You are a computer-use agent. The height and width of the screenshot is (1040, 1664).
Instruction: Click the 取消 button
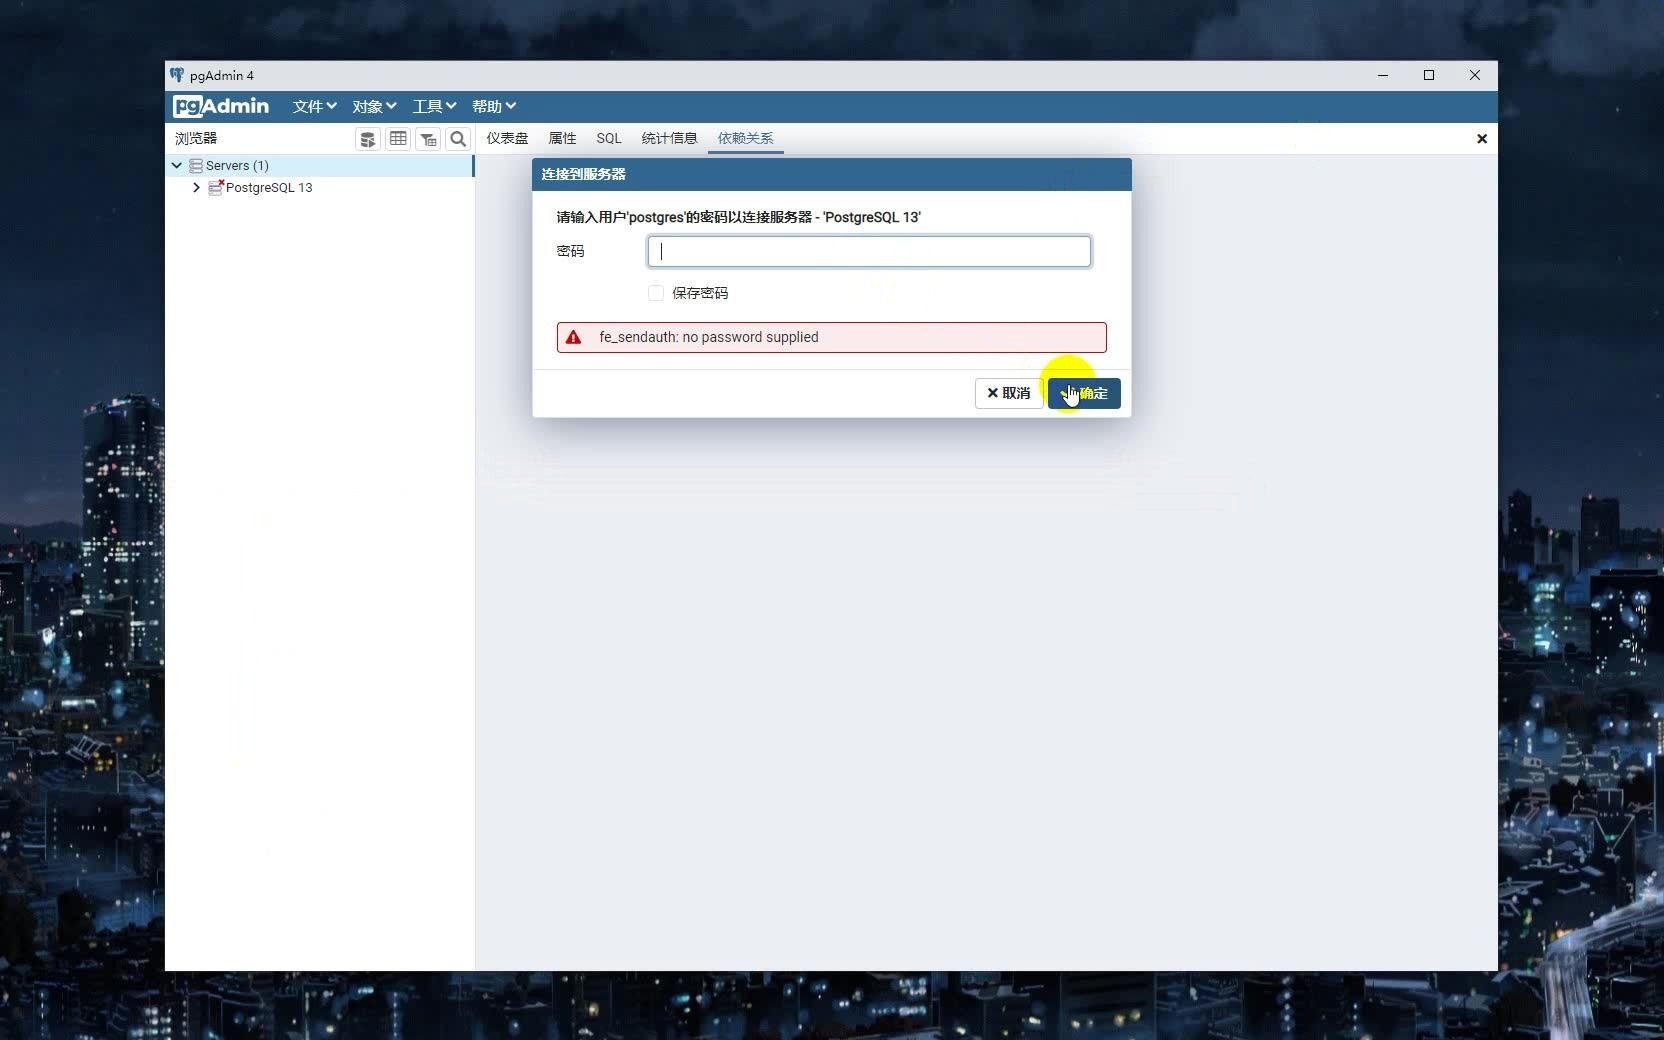tap(1008, 393)
